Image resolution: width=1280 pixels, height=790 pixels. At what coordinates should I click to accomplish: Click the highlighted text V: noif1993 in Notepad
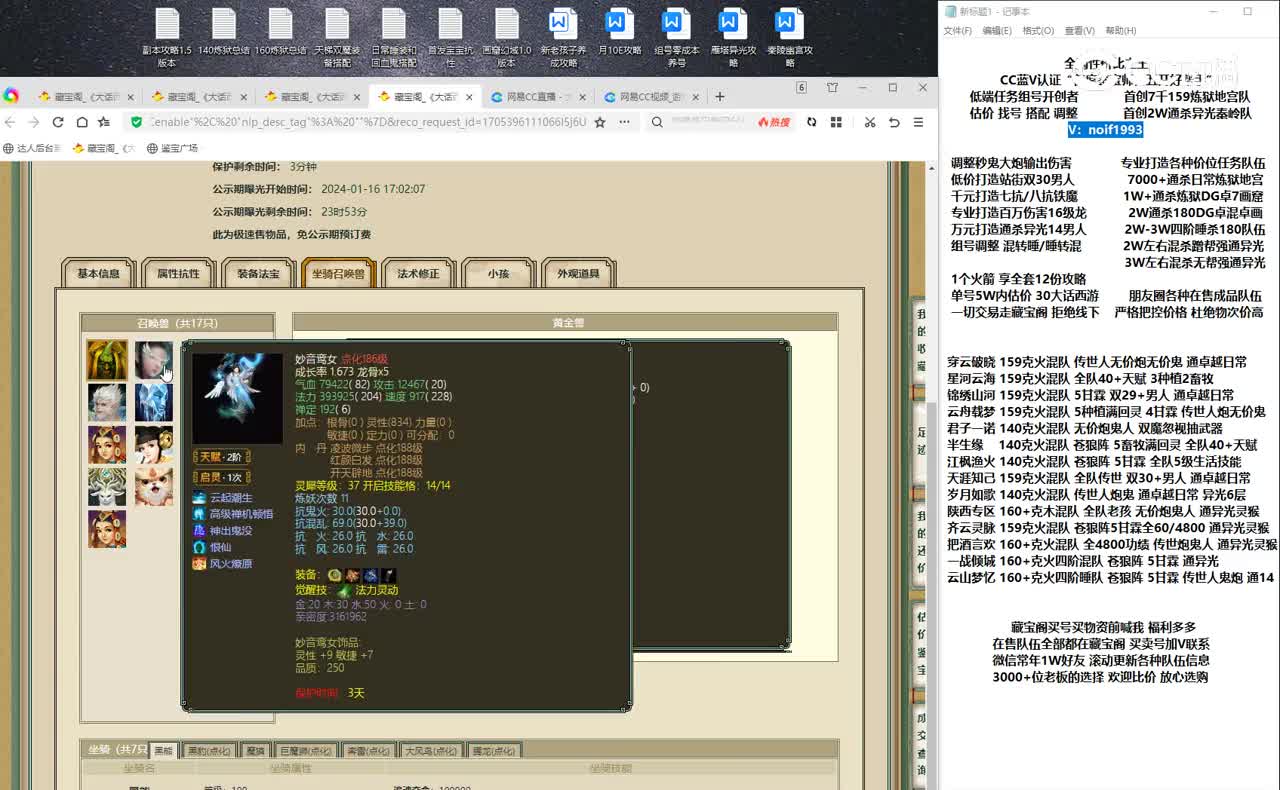pos(1105,130)
